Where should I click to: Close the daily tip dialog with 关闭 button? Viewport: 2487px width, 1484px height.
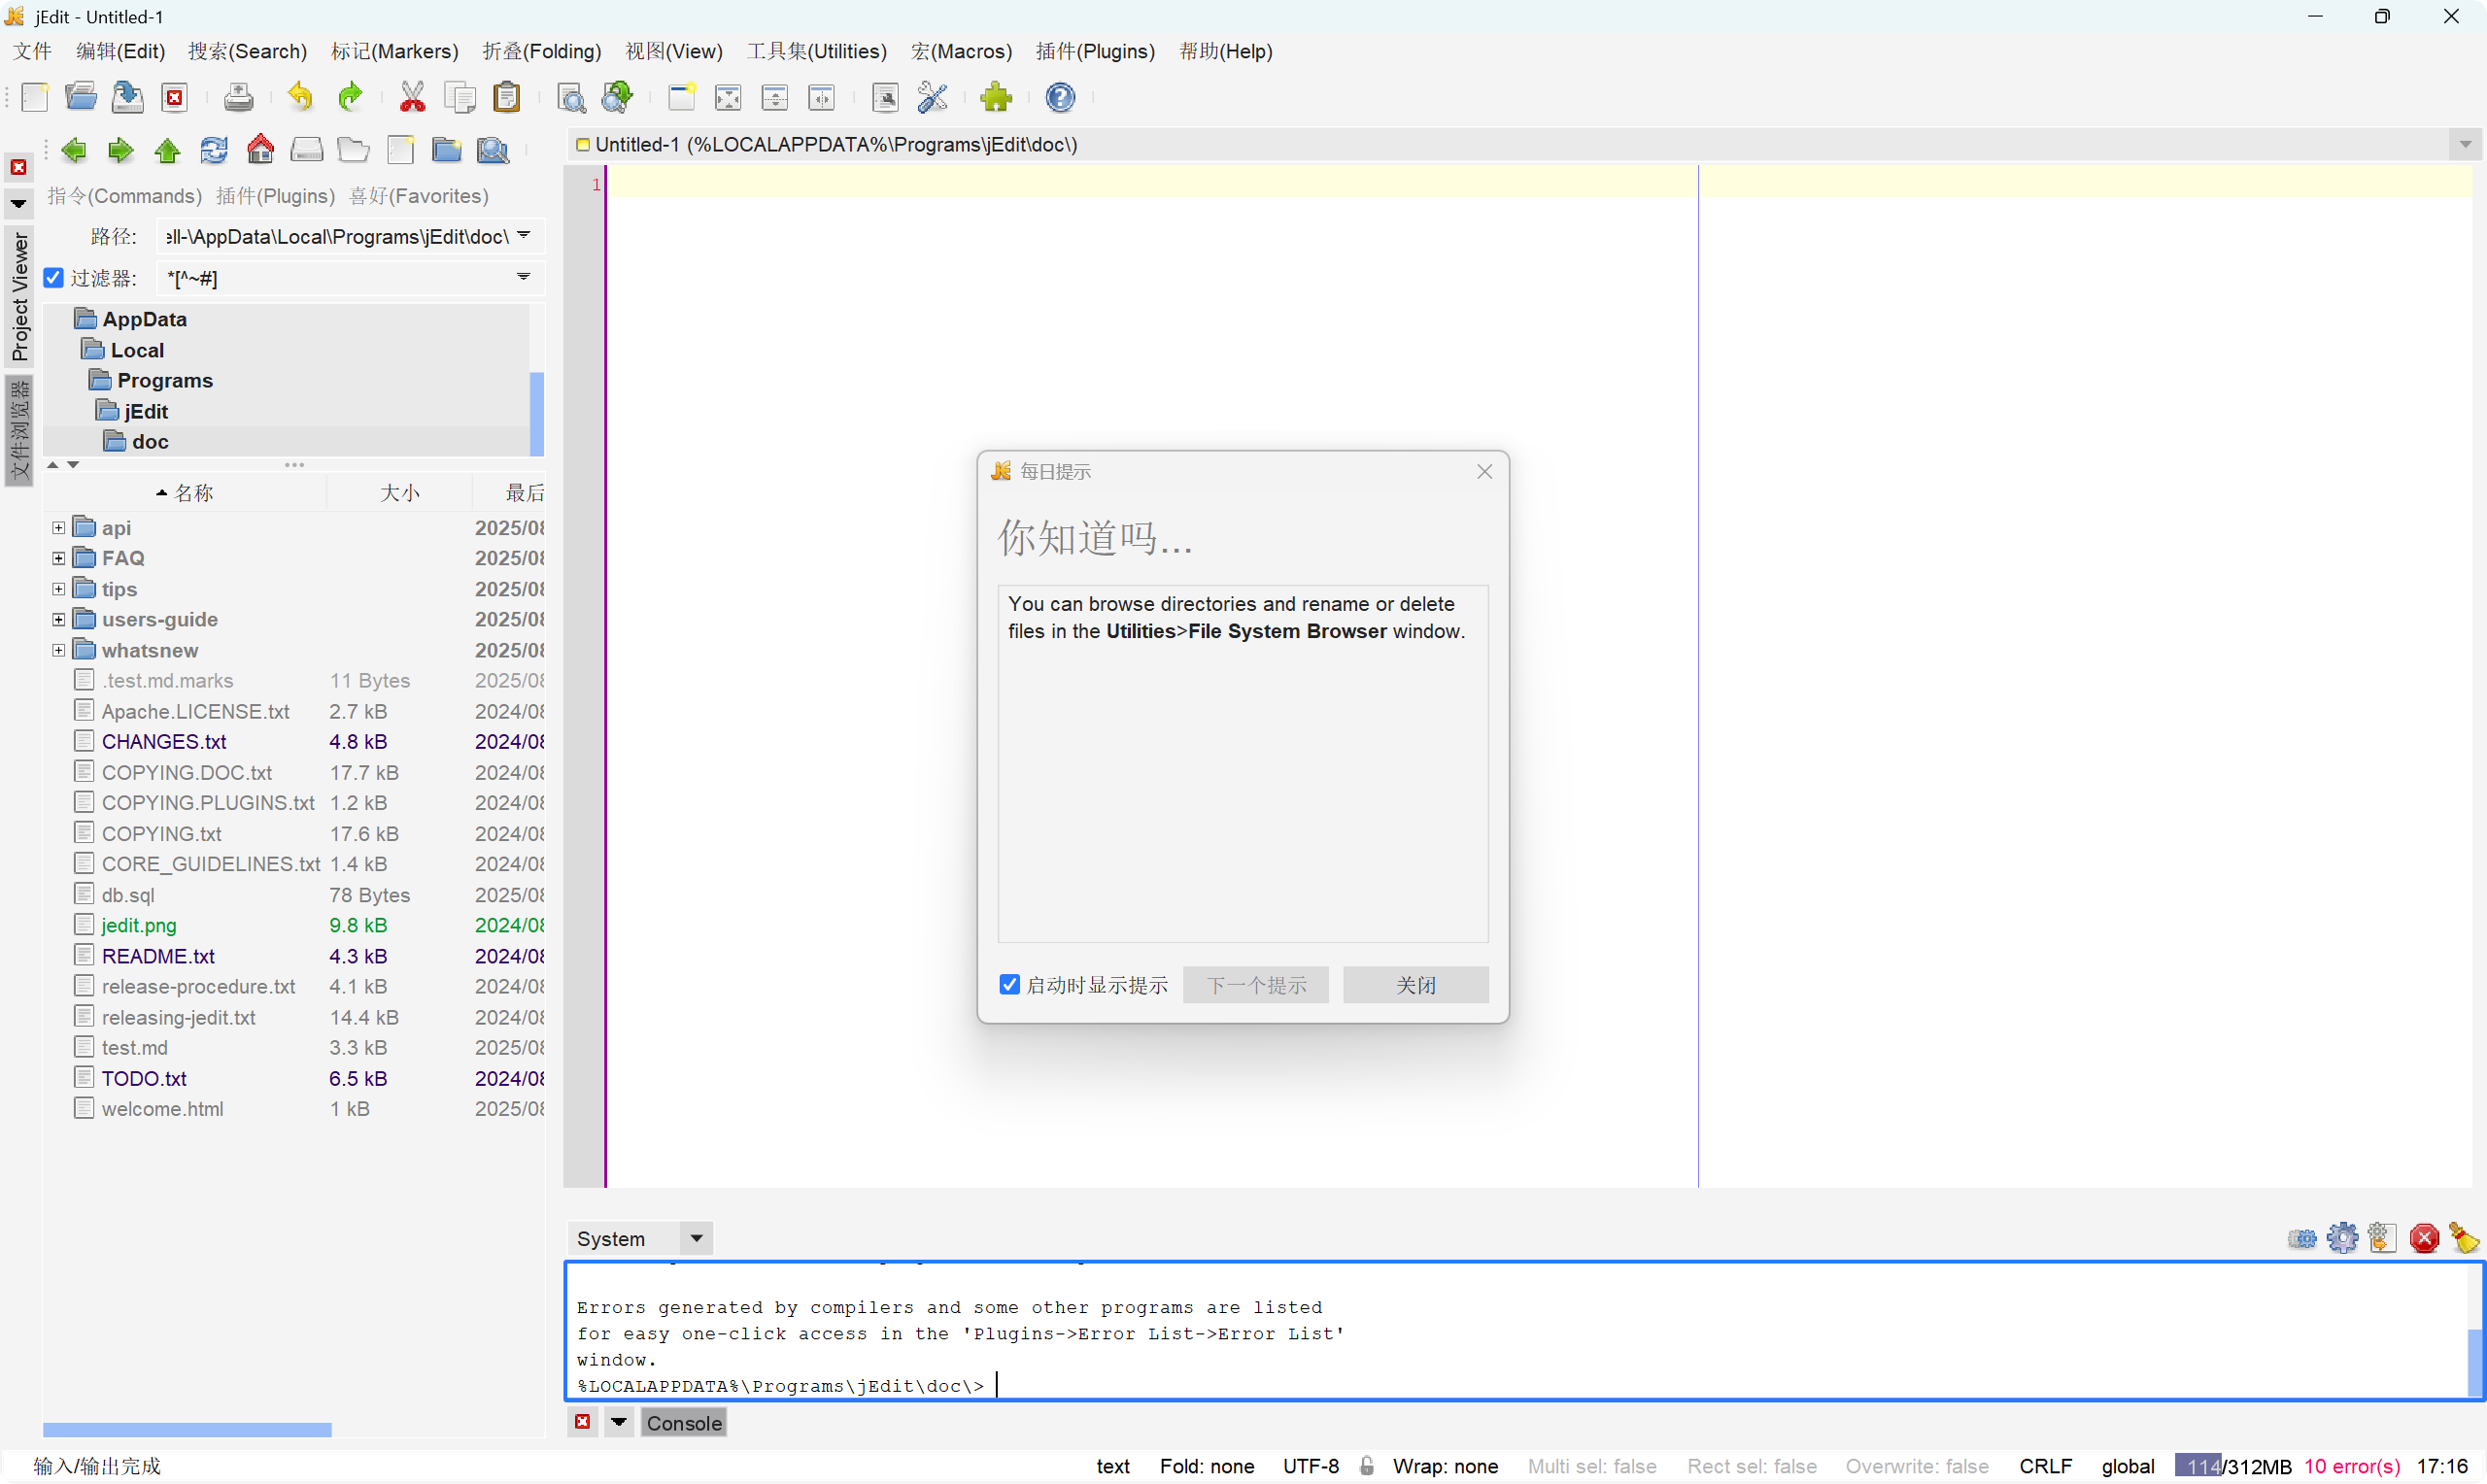(1415, 985)
